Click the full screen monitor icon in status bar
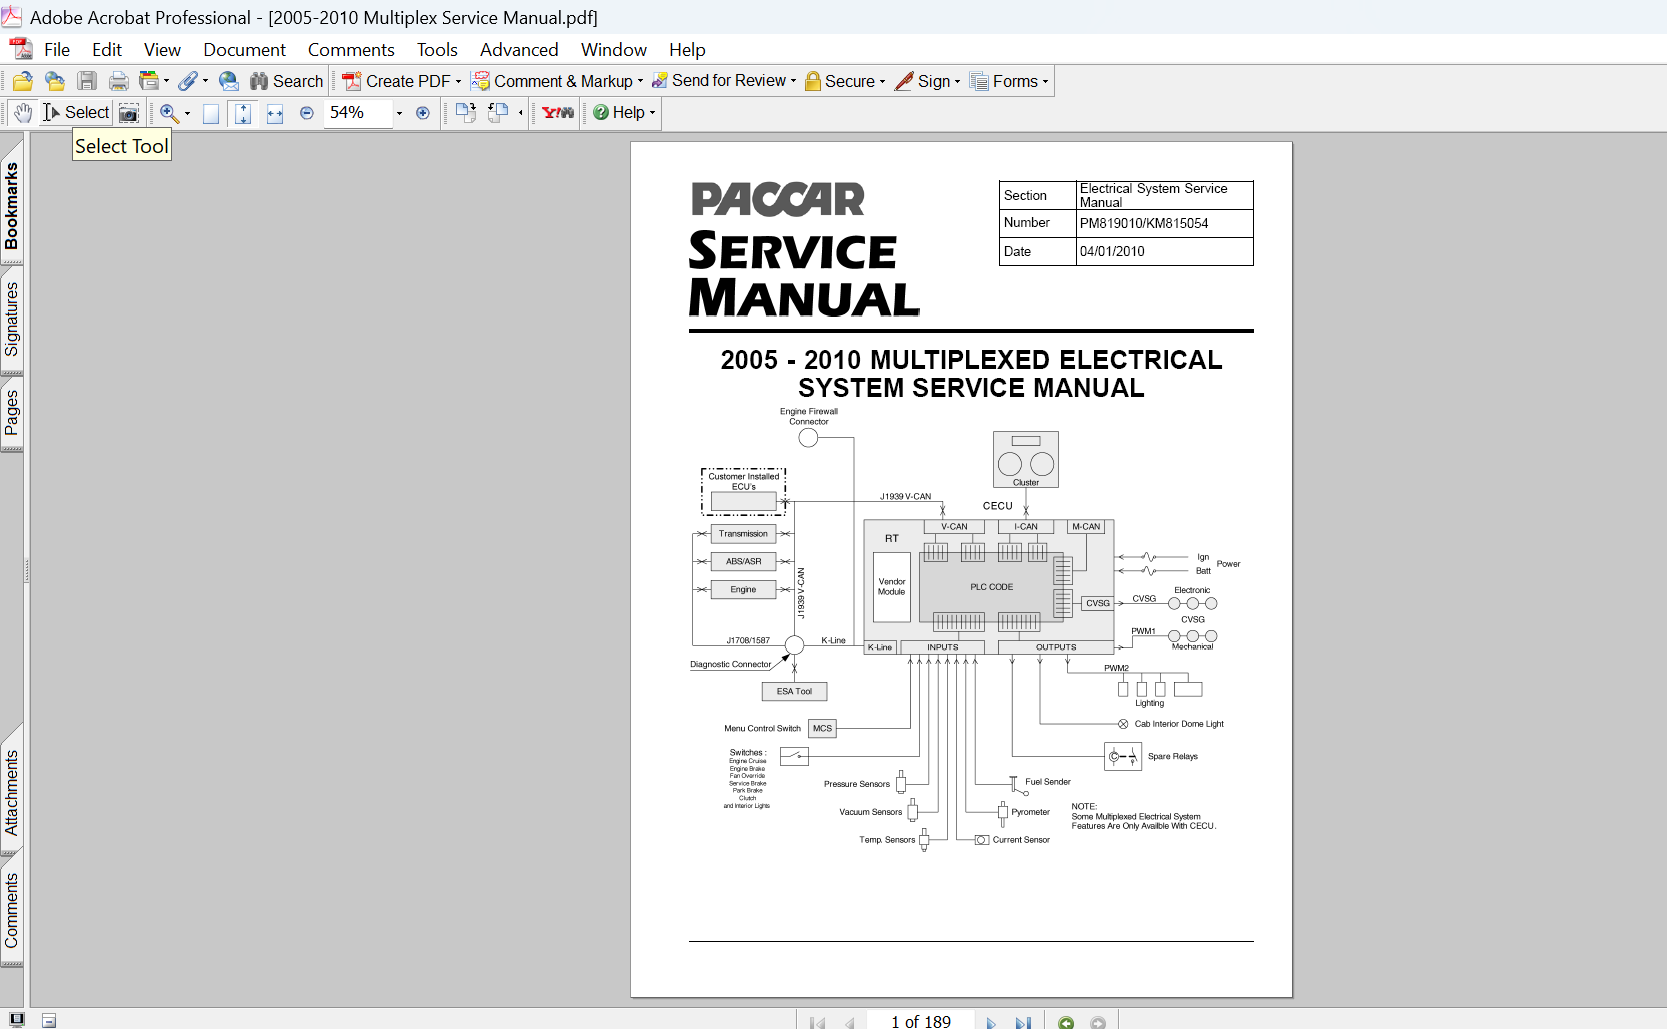1667x1029 pixels. coord(17,1020)
